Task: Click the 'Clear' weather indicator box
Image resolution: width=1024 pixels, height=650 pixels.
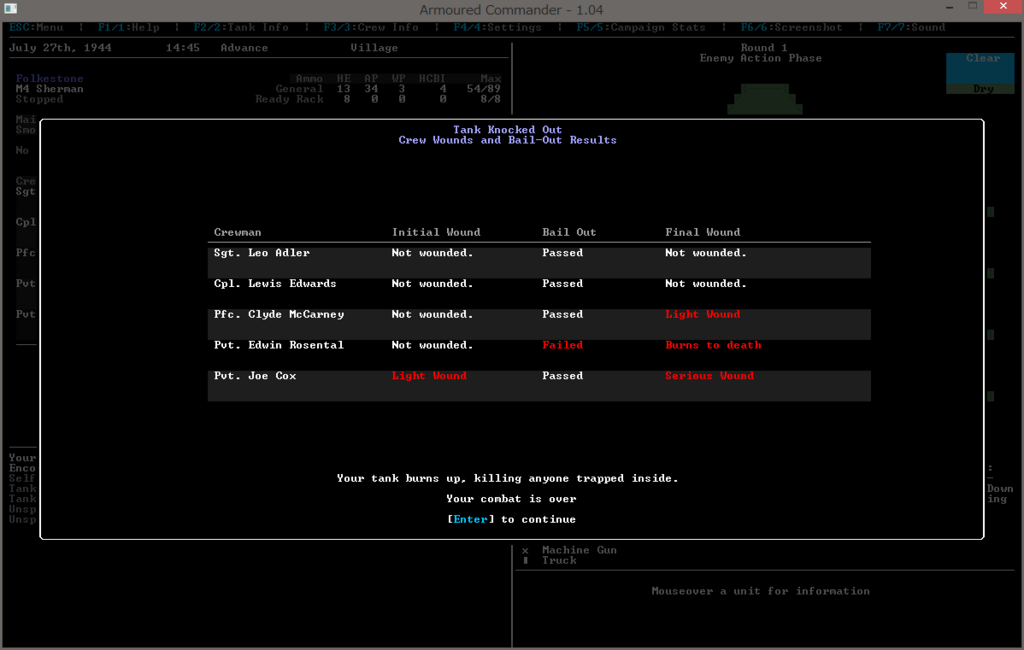Action: (x=980, y=68)
